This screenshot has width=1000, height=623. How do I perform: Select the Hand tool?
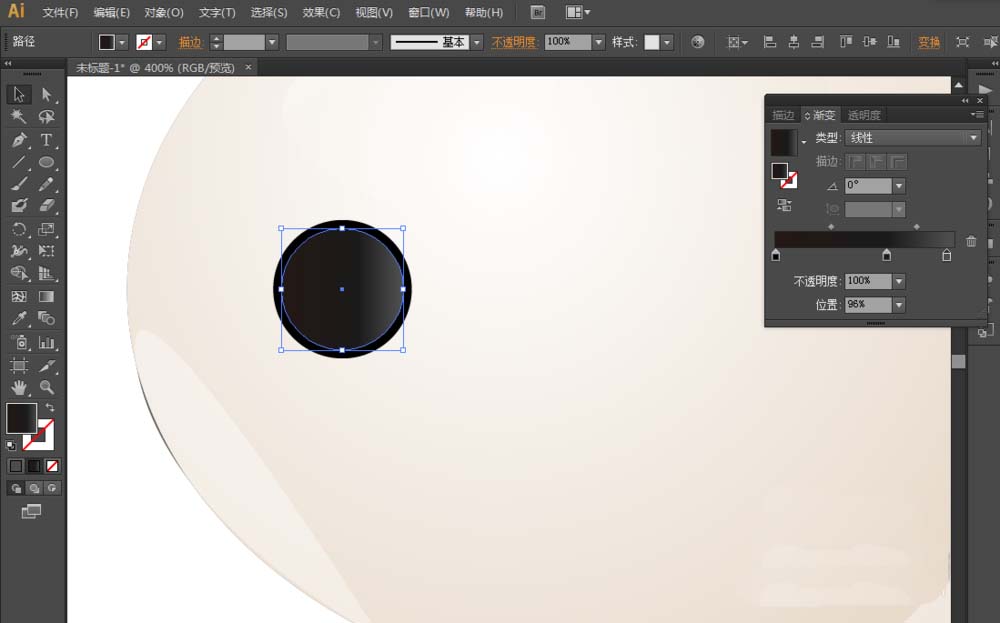18,387
